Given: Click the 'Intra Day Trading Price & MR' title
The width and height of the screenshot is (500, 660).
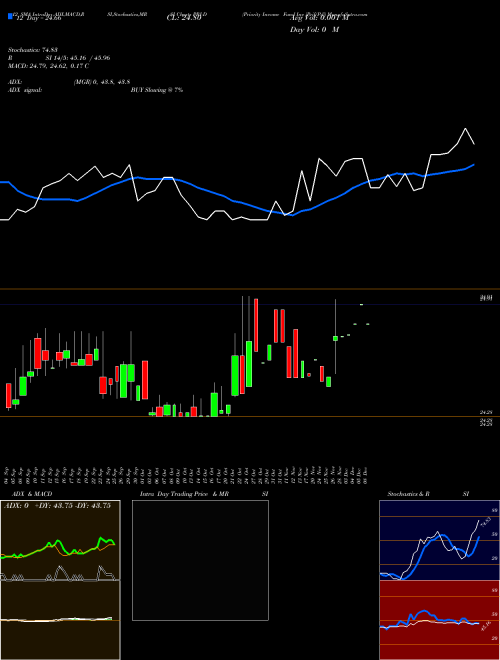Looking at the screenshot, I should click(x=184, y=494).
